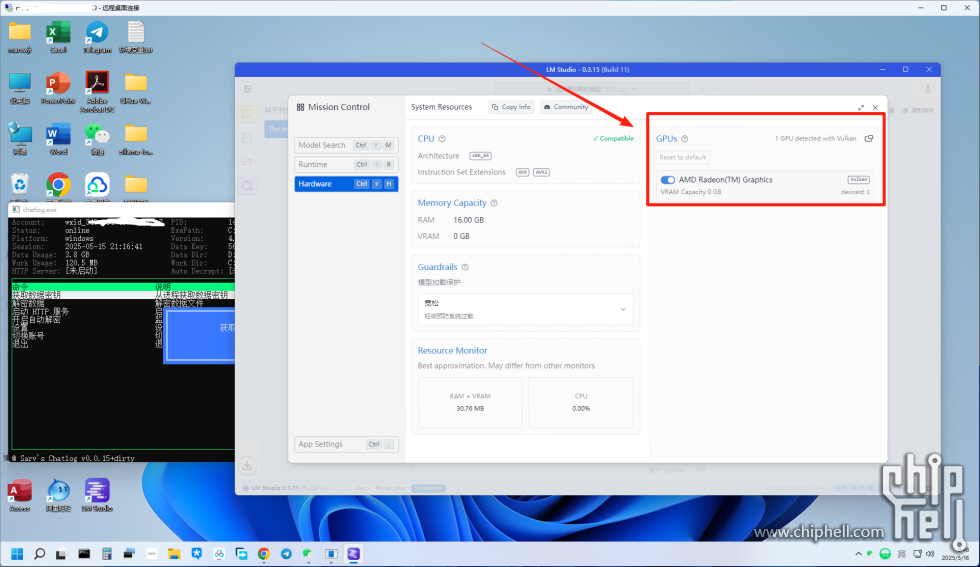Open the Excel desktop shortcut
This screenshot has width=980, height=567.
coord(58,36)
